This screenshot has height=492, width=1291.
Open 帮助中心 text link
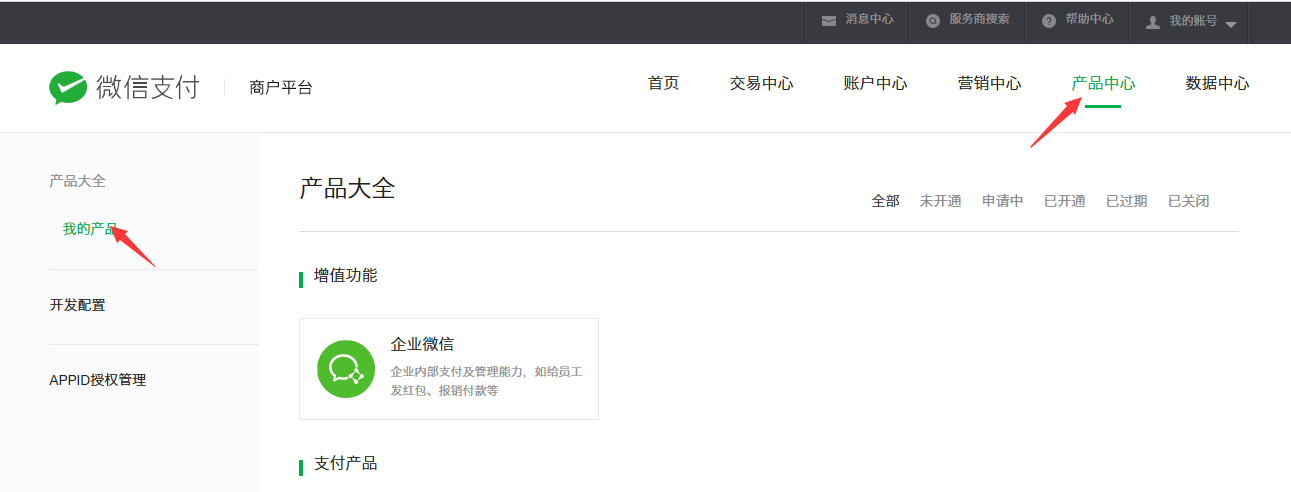pyautogui.click(x=1090, y=20)
